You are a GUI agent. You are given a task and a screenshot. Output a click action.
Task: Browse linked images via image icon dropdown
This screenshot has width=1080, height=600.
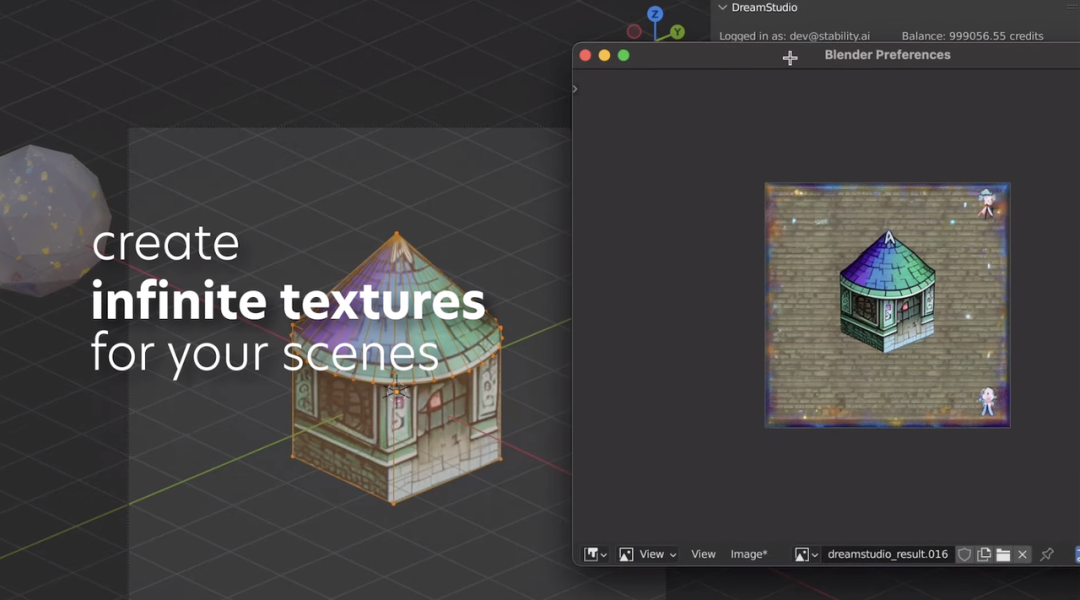806,554
